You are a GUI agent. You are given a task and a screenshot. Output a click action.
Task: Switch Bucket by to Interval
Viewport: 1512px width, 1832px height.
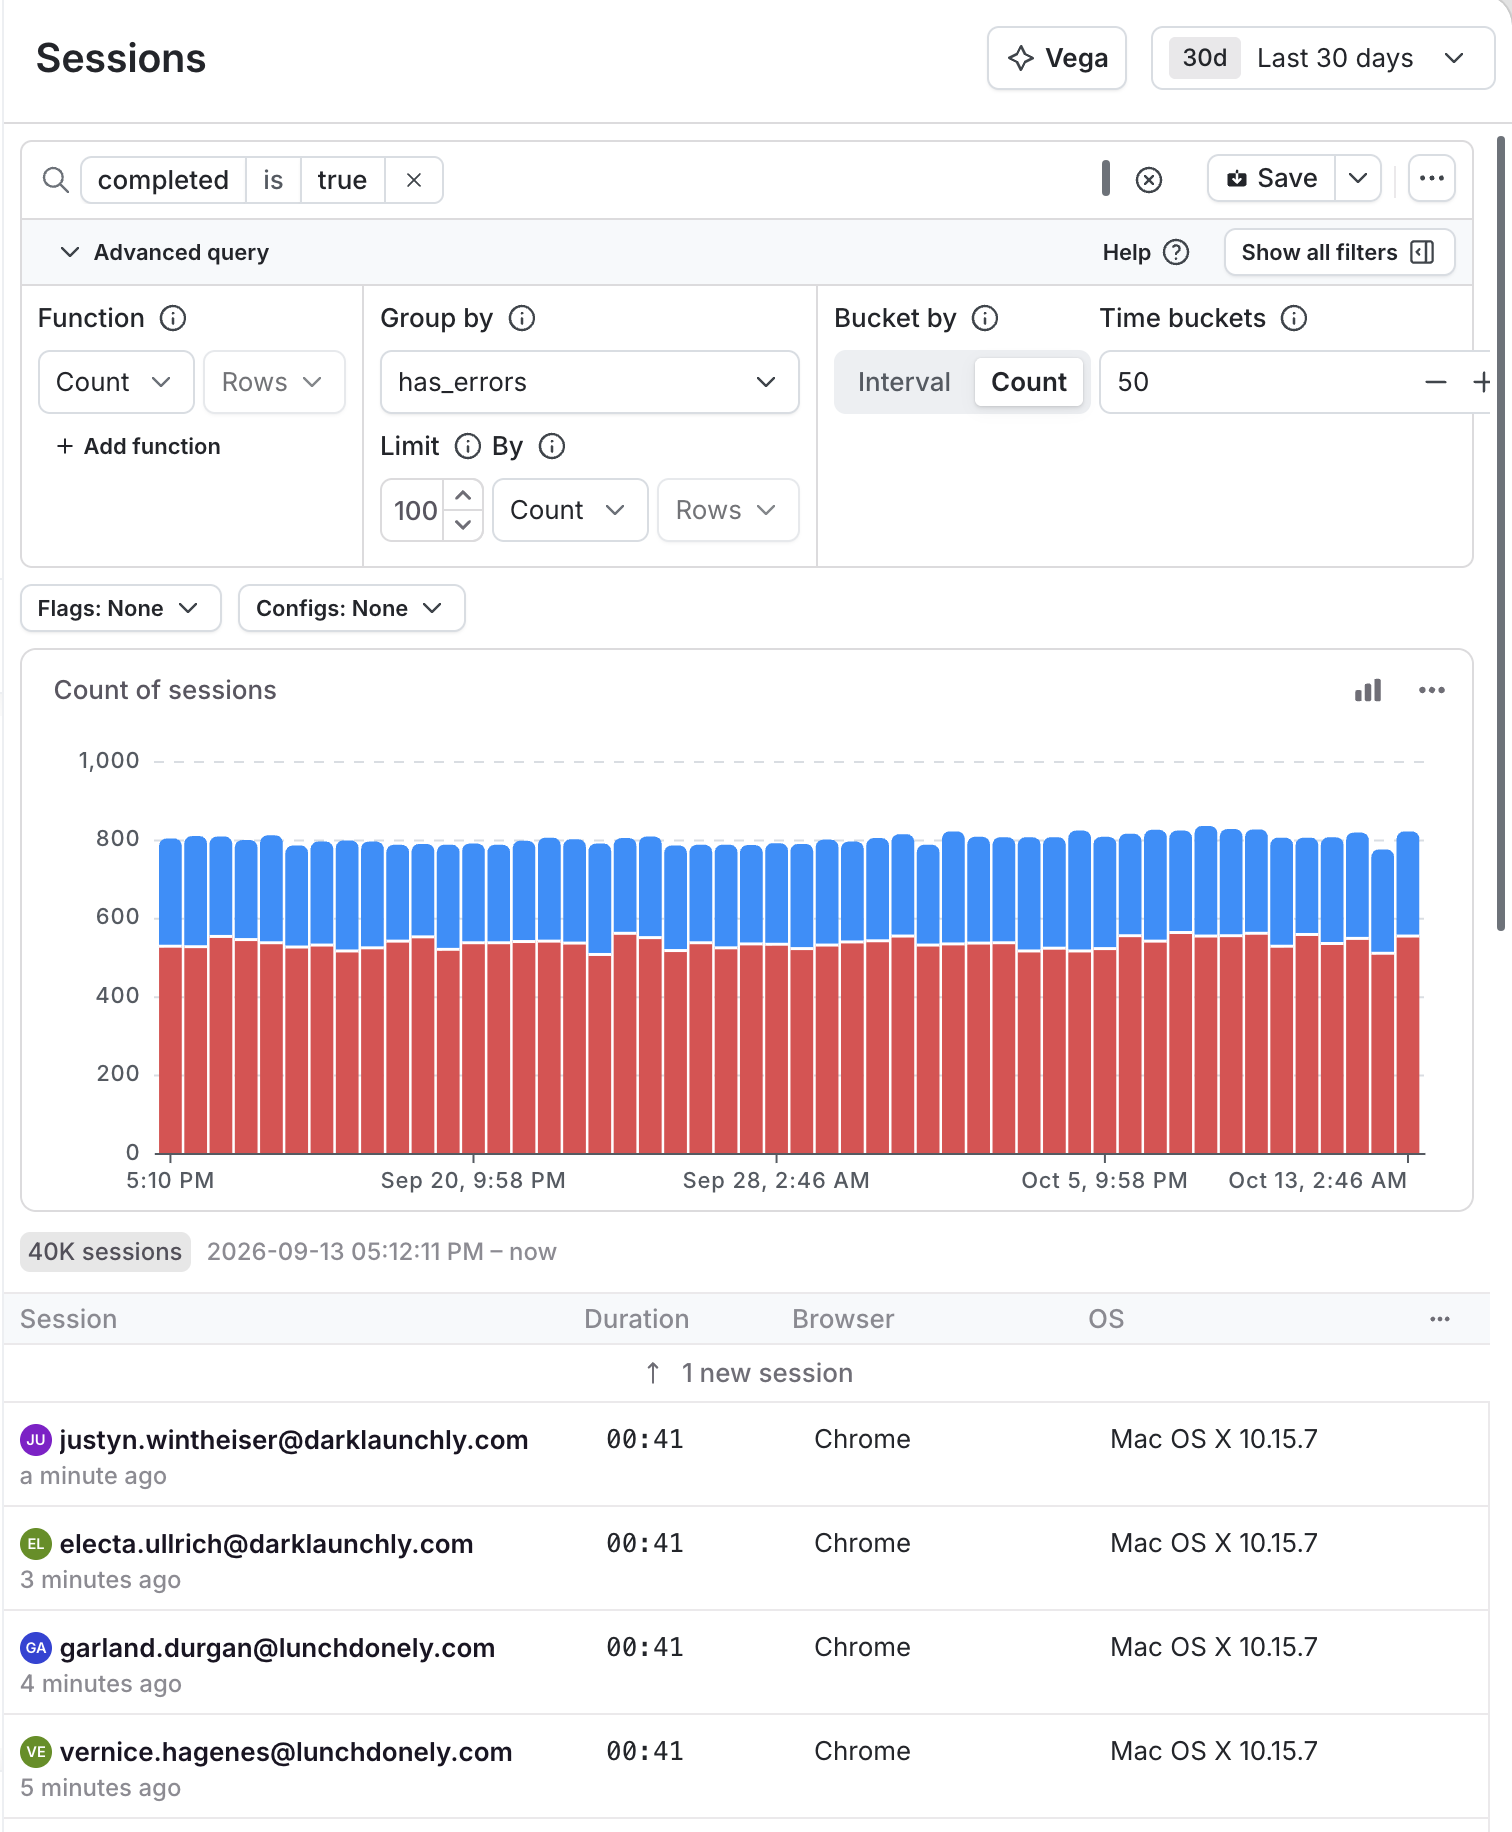pyautogui.click(x=904, y=382)
